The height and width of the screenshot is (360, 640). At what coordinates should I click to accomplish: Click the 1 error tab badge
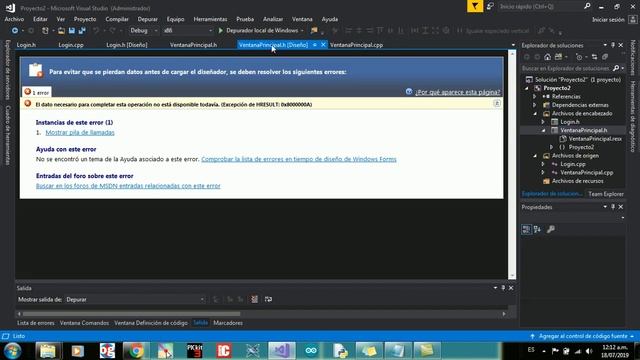(37, 92)
